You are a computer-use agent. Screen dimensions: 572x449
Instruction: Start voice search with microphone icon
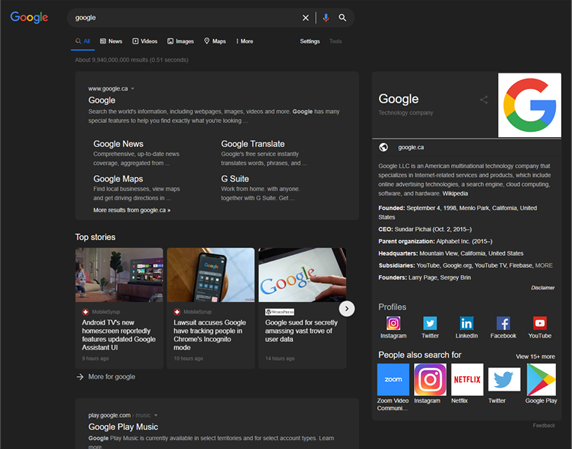coord(326,18)
